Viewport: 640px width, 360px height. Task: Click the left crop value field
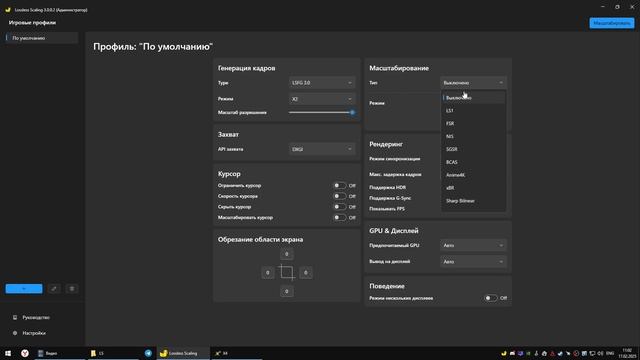click(268, 273)
